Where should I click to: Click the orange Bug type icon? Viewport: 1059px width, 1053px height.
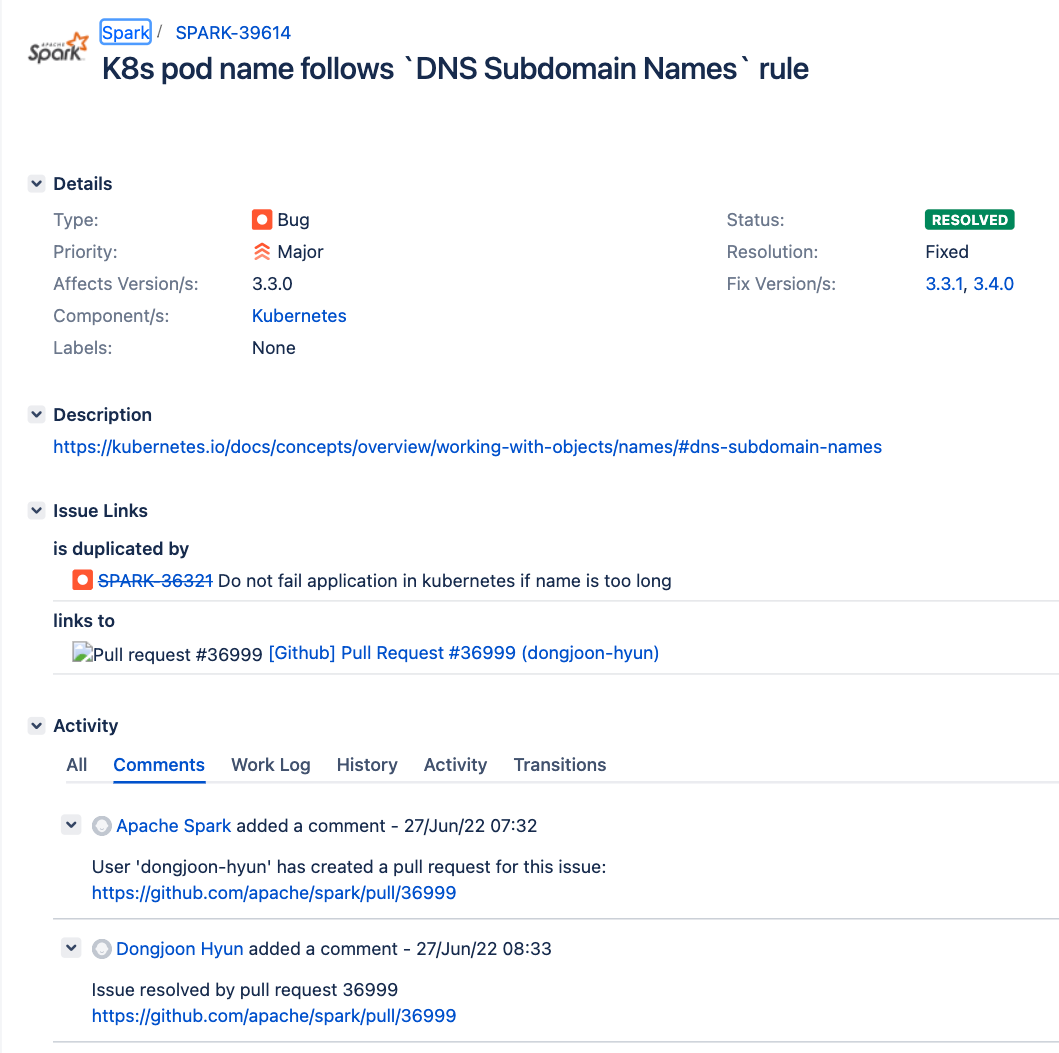pyautogui.click(x=262, y=219)
